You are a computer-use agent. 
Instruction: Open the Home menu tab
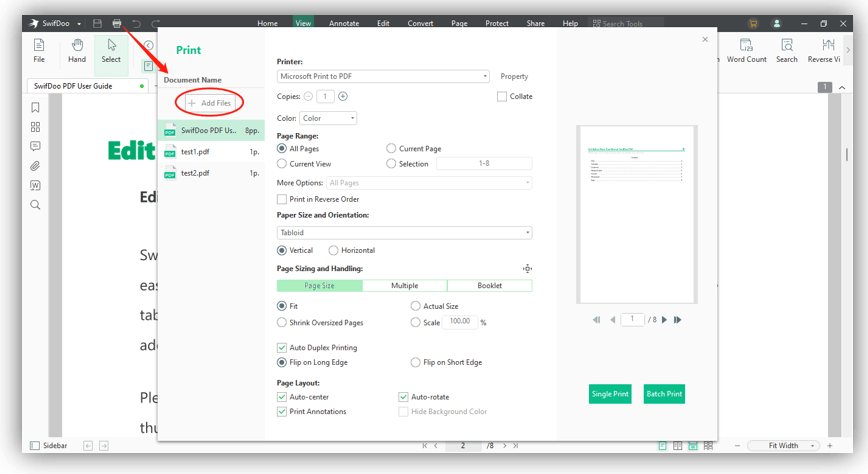pyautogui.click(x=267, y=23)
